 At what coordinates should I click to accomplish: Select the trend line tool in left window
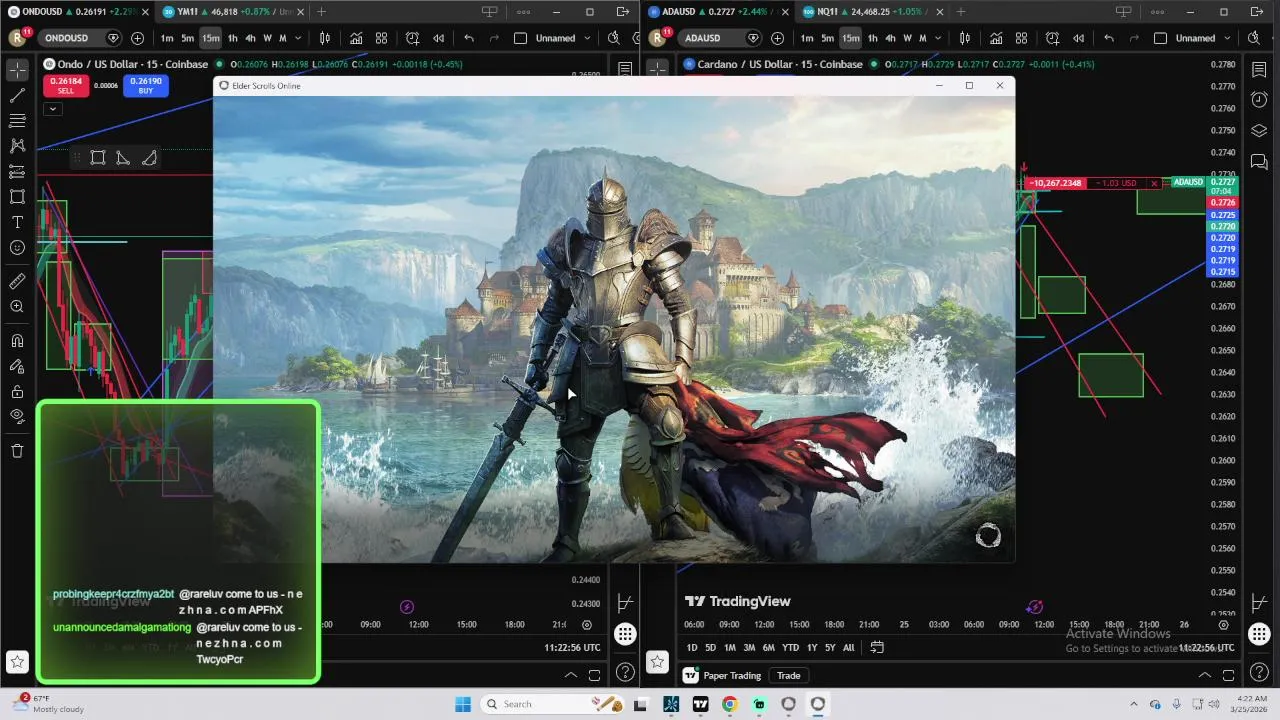point(17,95)
